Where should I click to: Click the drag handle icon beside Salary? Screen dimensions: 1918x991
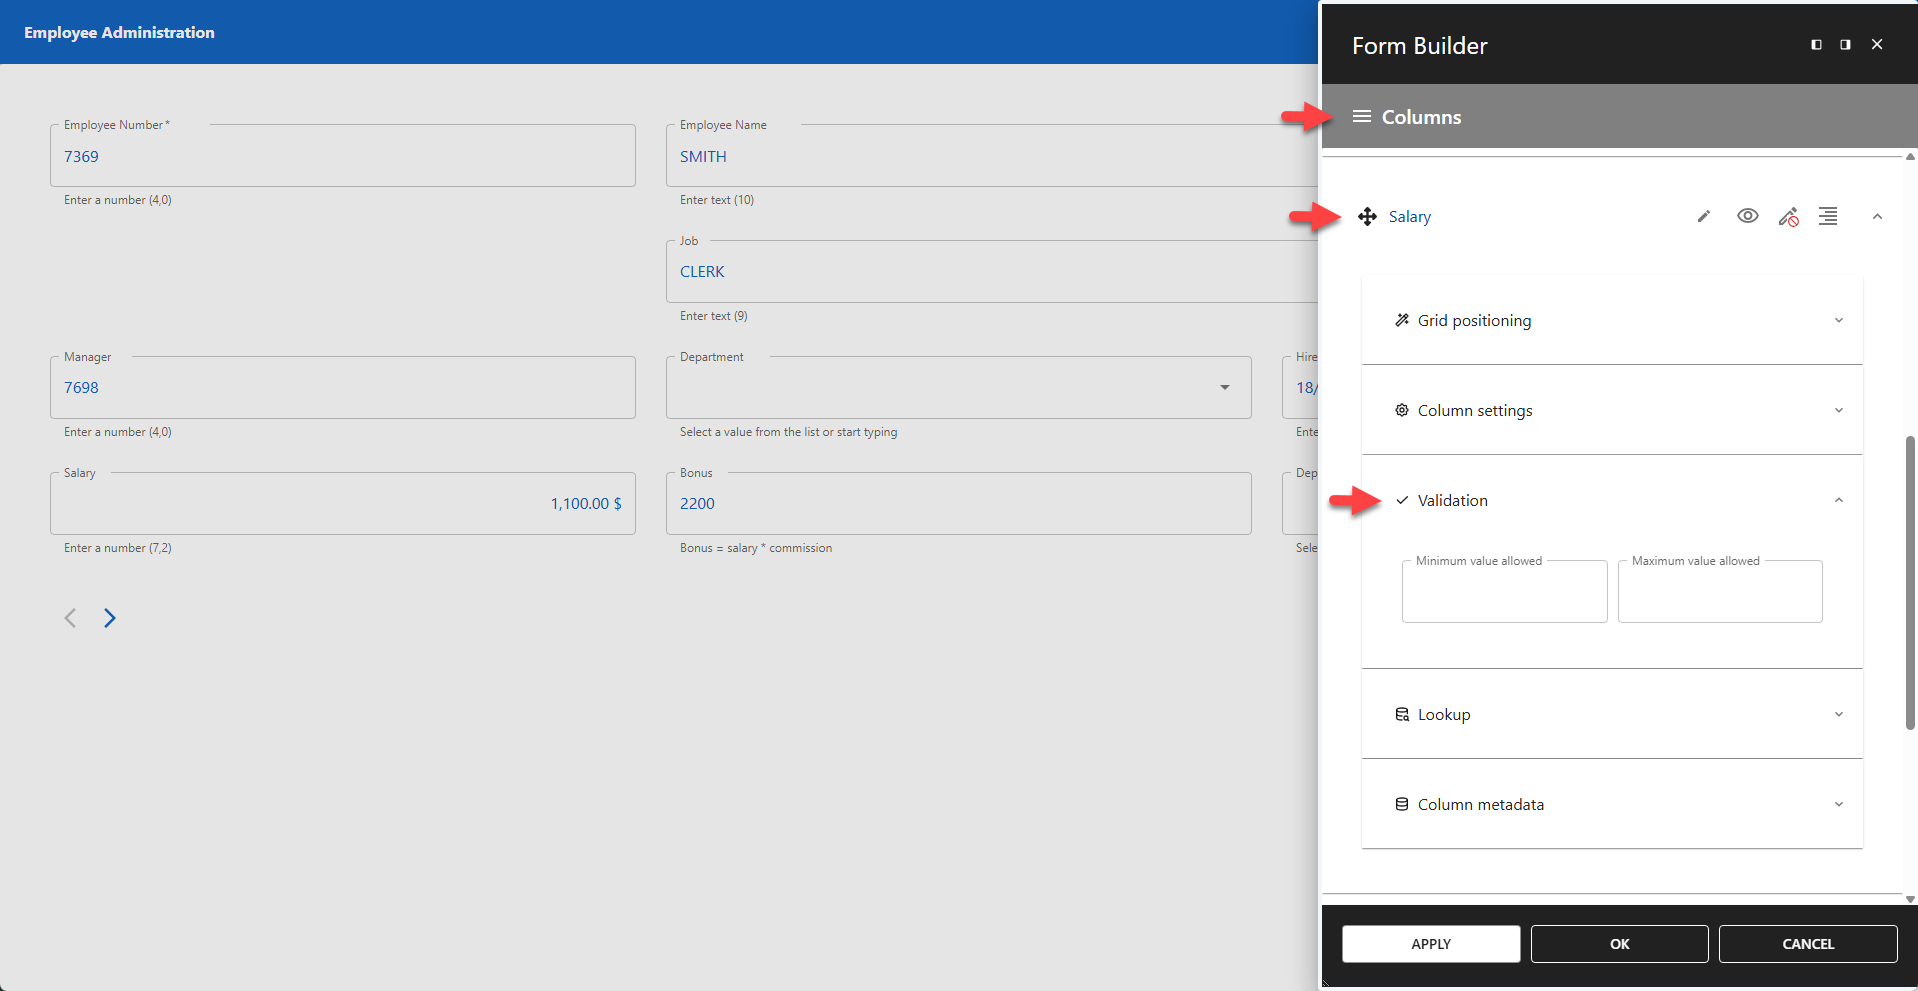click(1367, 216)
